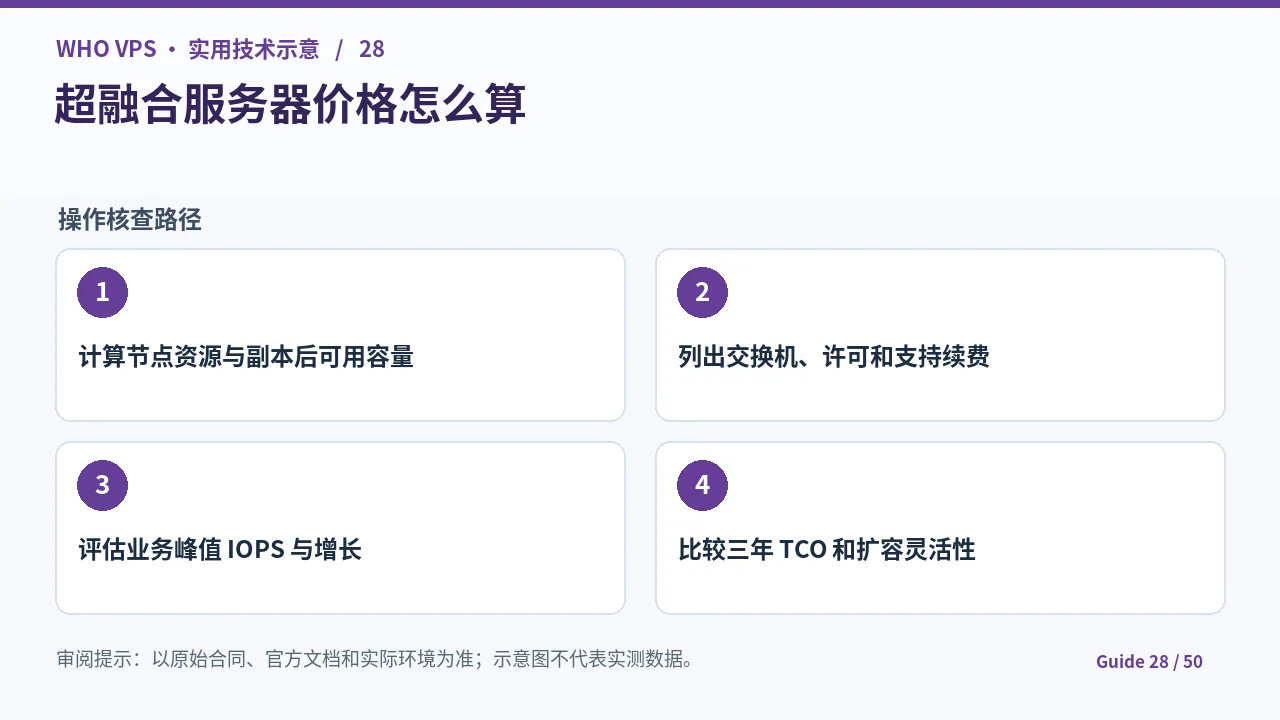This screenshot has width=1280, height=720.
Task: Click the purple step 2 circle
Action: tap(702, 293)
